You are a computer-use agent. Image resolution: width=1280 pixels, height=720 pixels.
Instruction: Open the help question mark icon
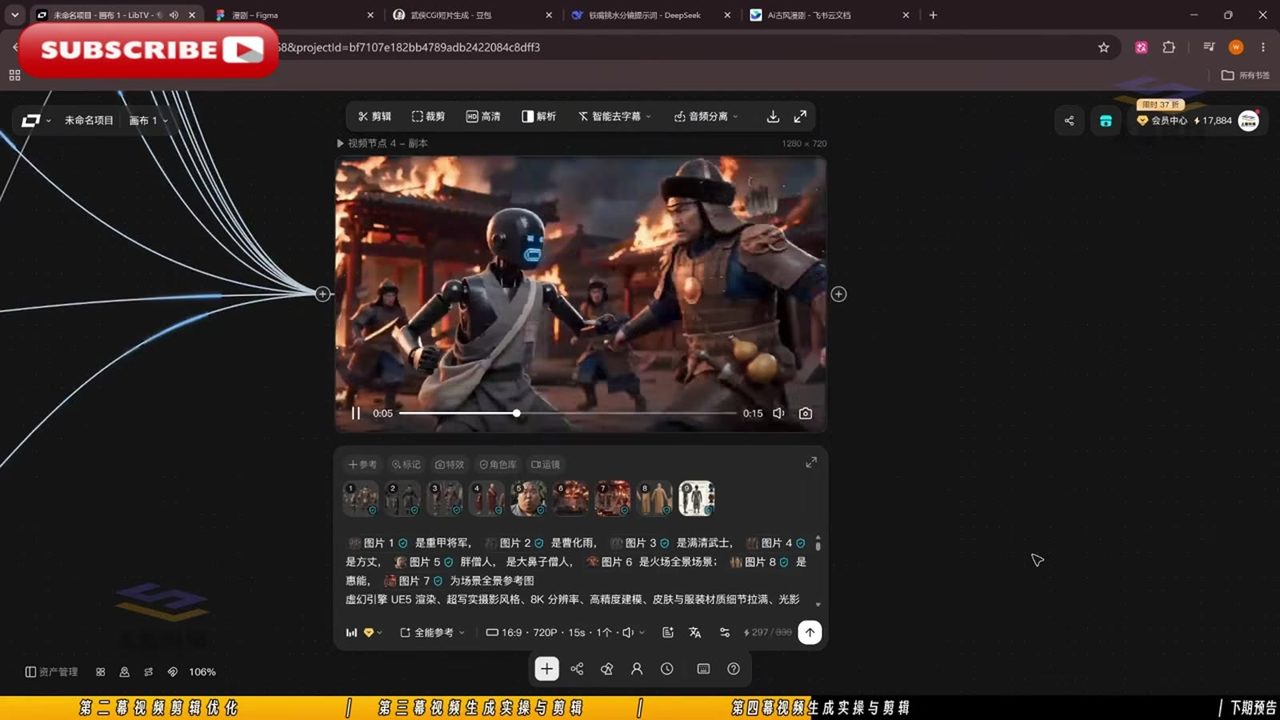coord(733,669)
